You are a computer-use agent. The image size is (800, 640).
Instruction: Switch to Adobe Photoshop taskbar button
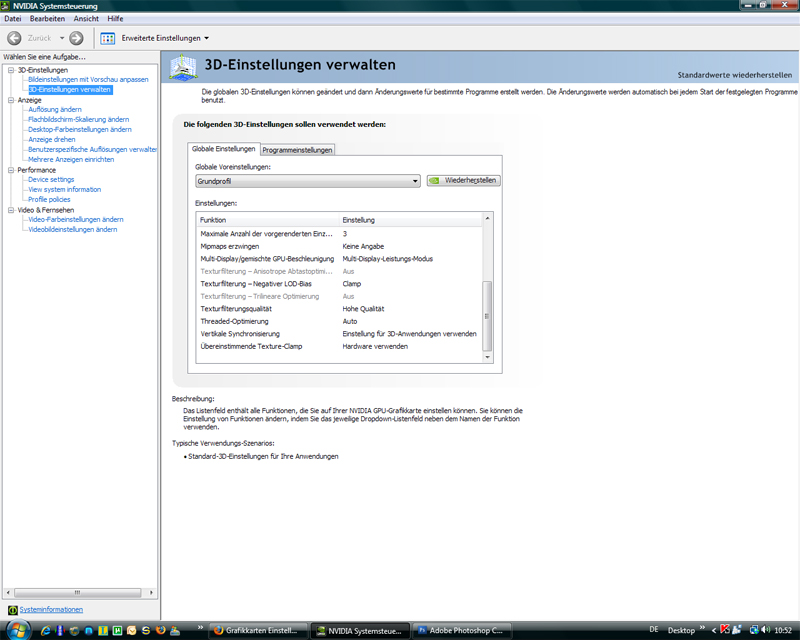[461, 631]
